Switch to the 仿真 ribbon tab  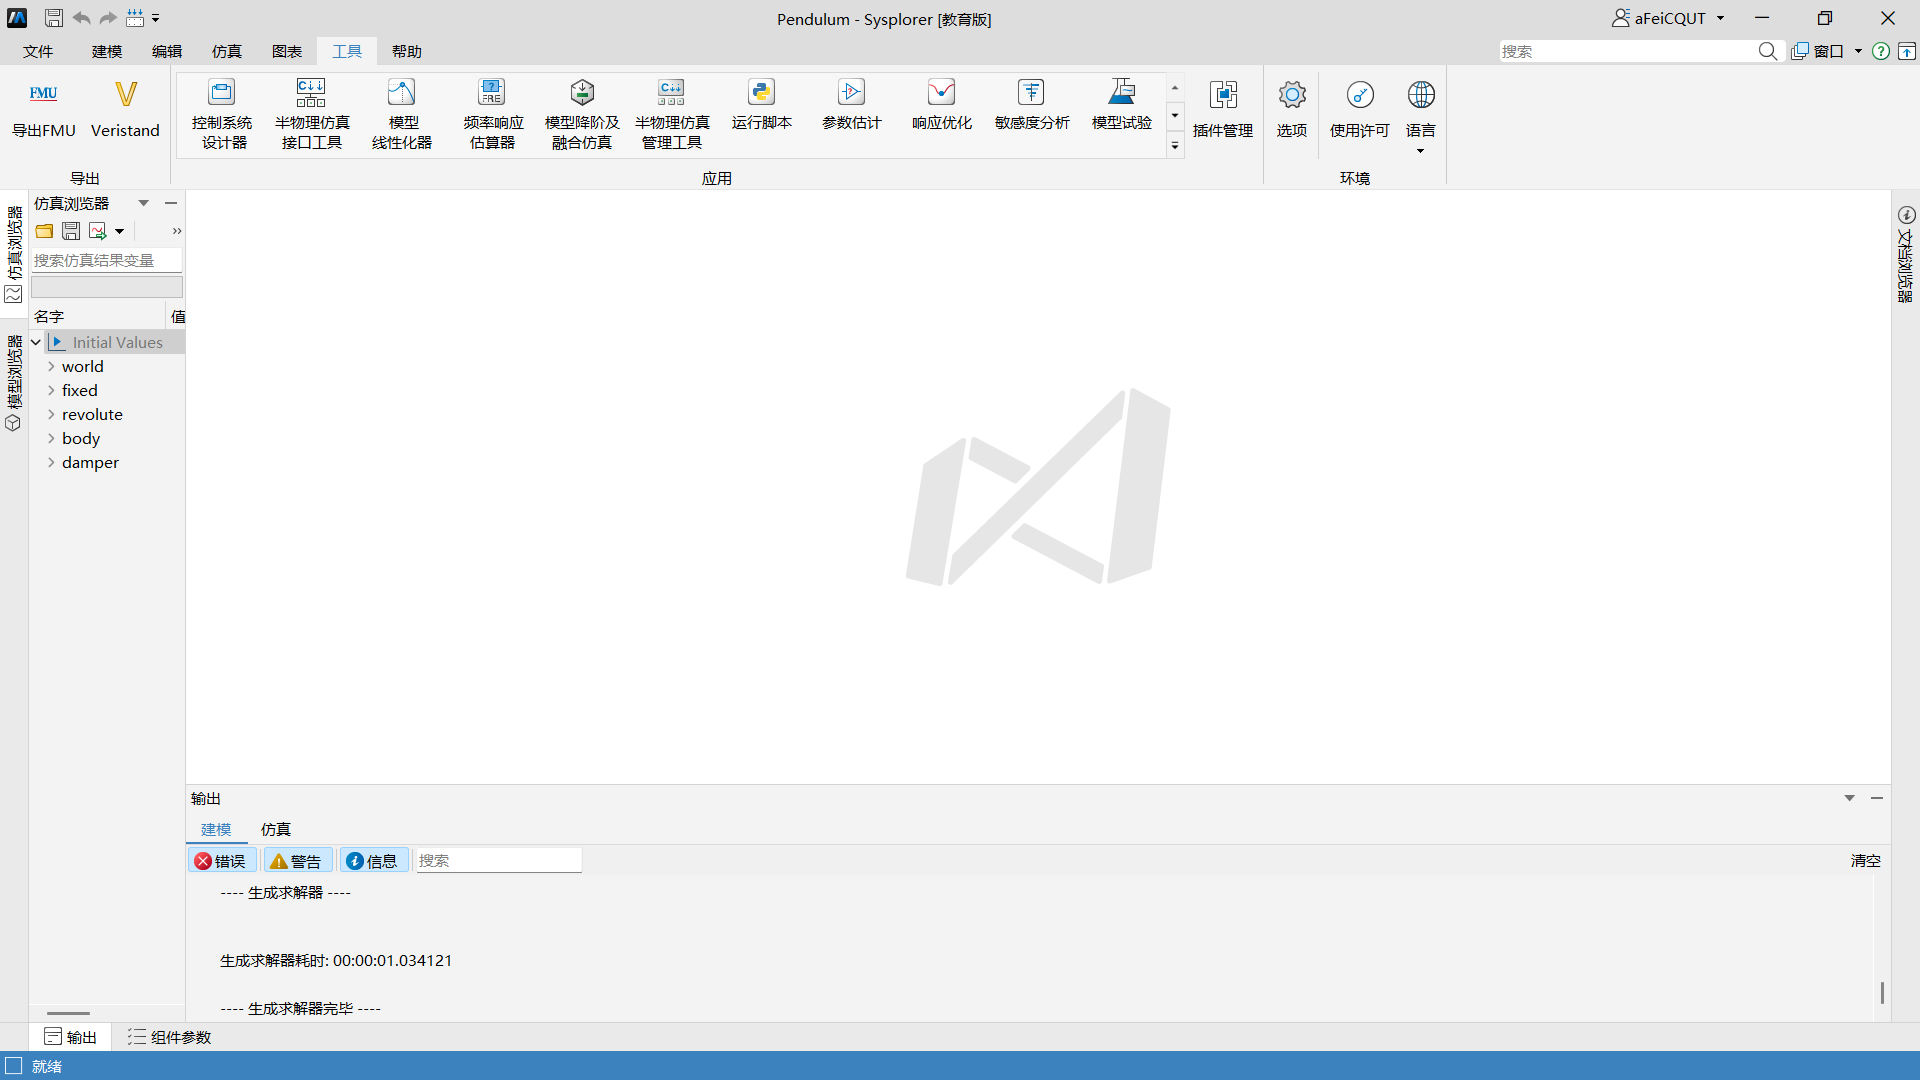227,51
